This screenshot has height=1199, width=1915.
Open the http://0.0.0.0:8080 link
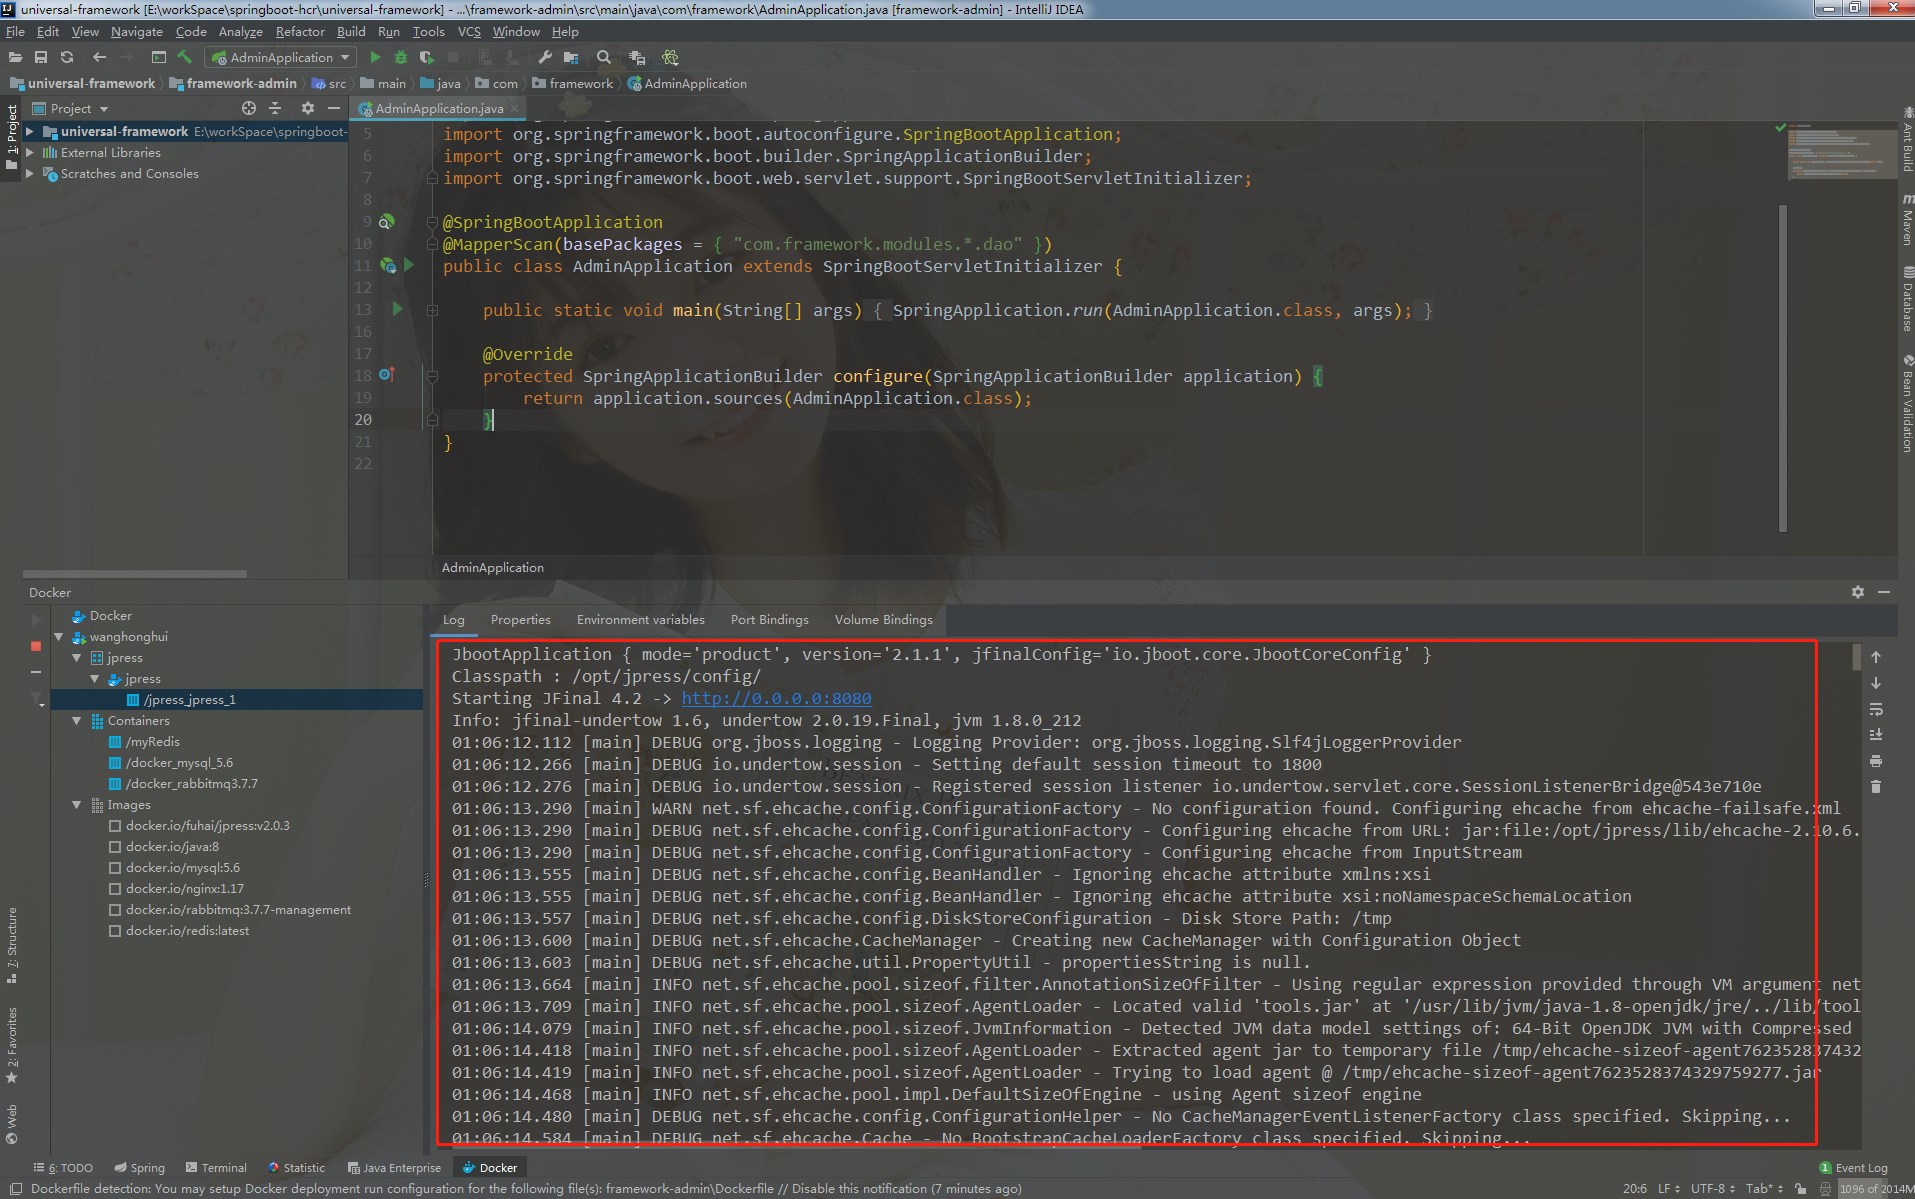click(776, 698)
